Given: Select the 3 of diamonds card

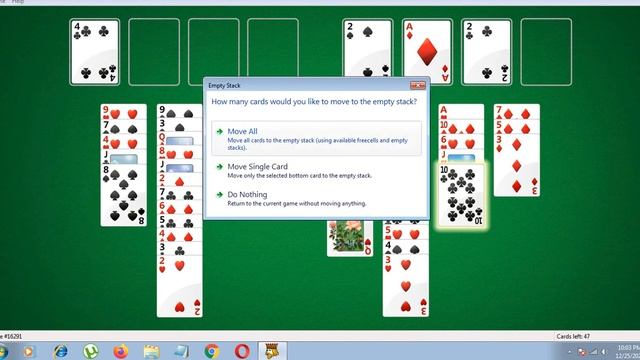Looking at the screenshot, I should 517,165.
